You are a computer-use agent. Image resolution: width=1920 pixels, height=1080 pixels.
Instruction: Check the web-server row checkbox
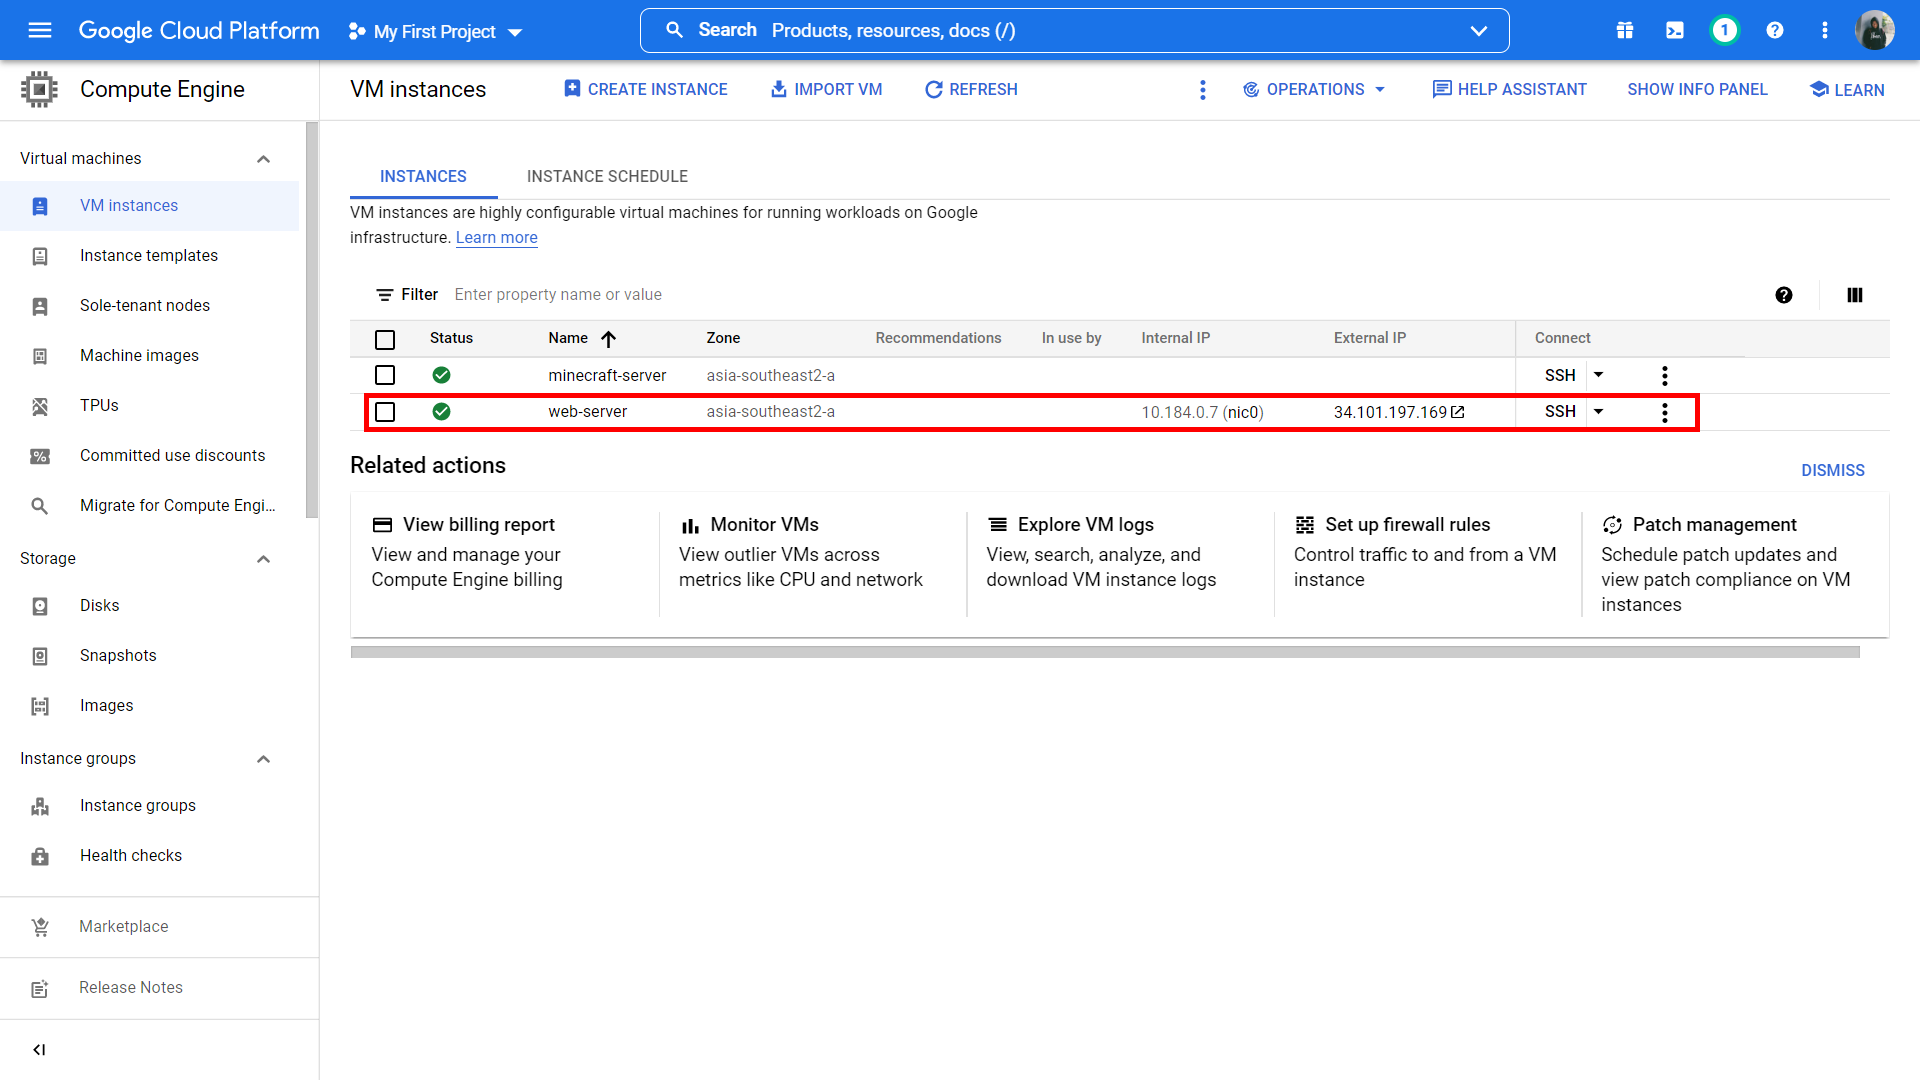pyautogui.click(x=385, y=411)
